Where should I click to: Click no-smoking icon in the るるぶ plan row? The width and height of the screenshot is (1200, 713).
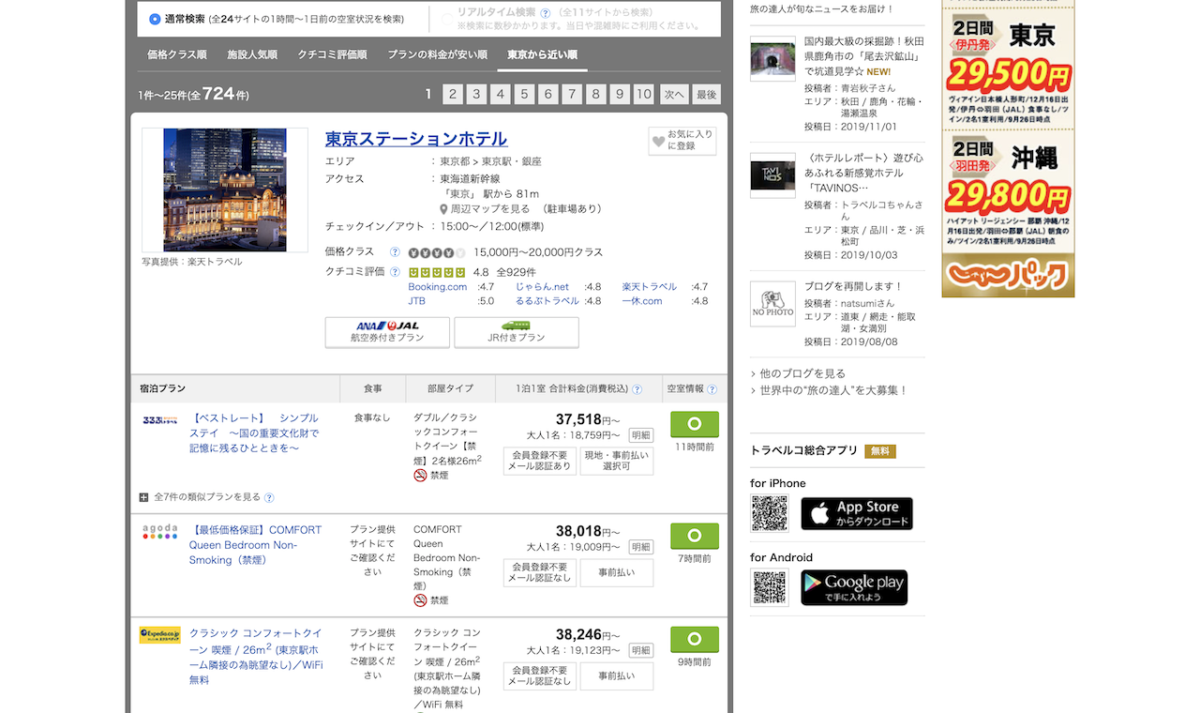[420, 475]
